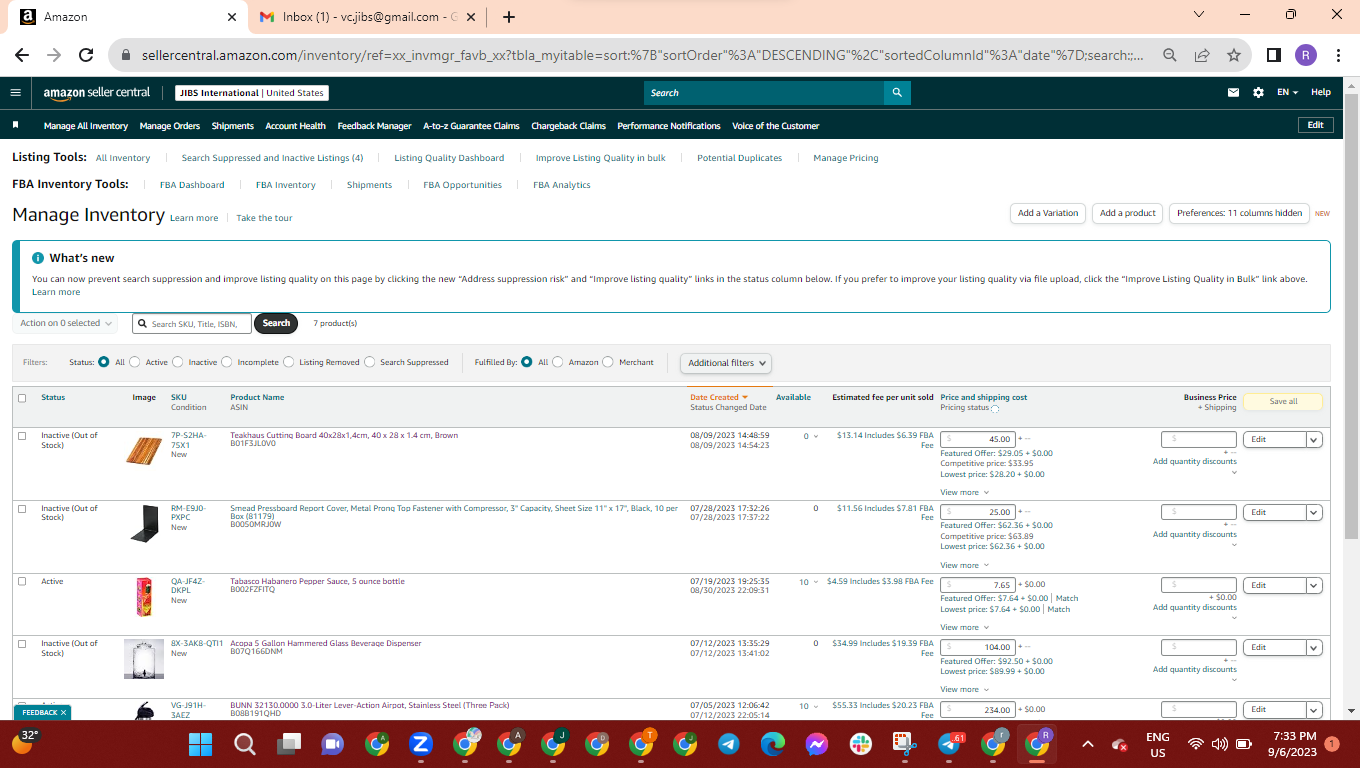Open the Seller Central hamburger menu

pyautogui.click(x=15, y=93)
